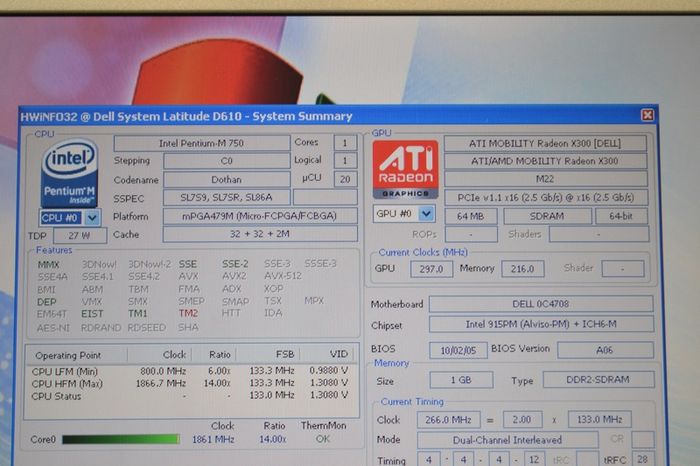The height and width of the screenshot is (466, 700).
Task: Click the Operating Point column header
Action: coord(76,355)
